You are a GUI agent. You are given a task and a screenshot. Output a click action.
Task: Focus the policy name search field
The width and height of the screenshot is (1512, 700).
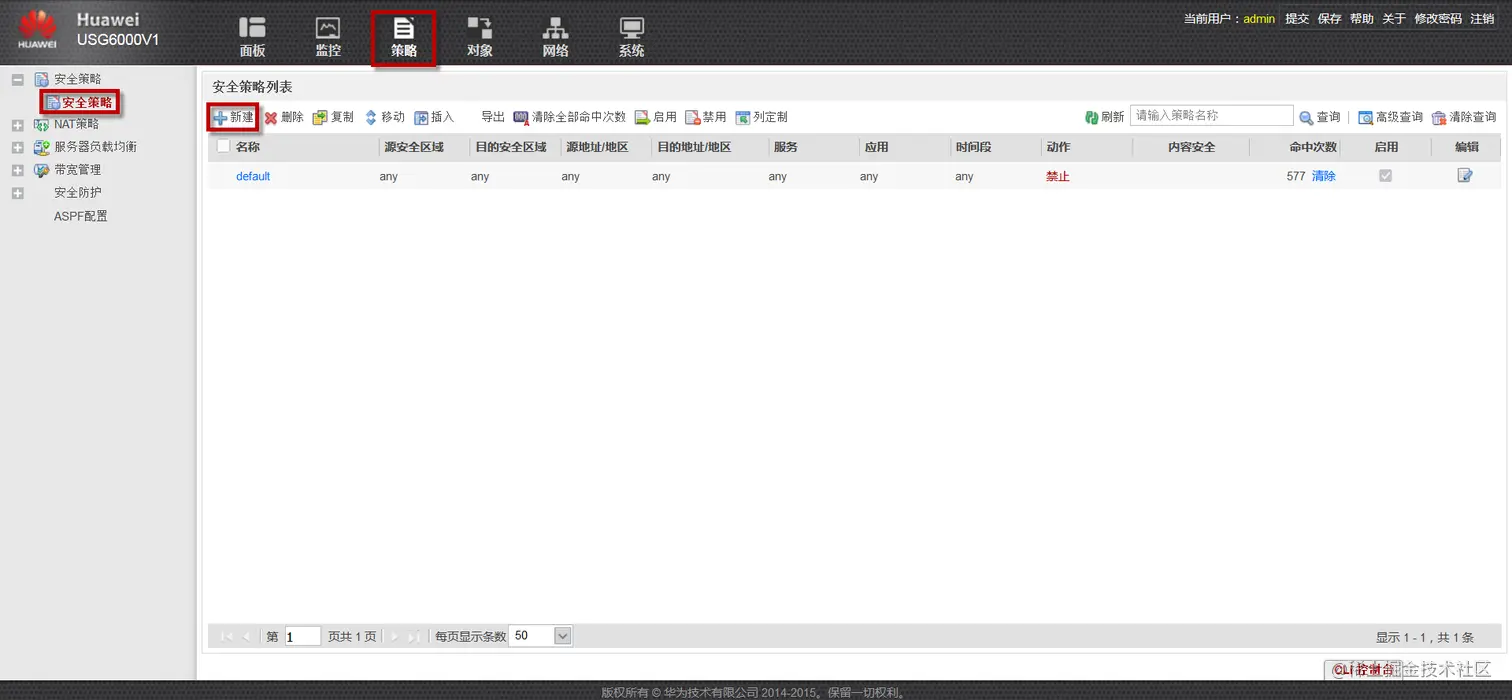[1211, 116]
